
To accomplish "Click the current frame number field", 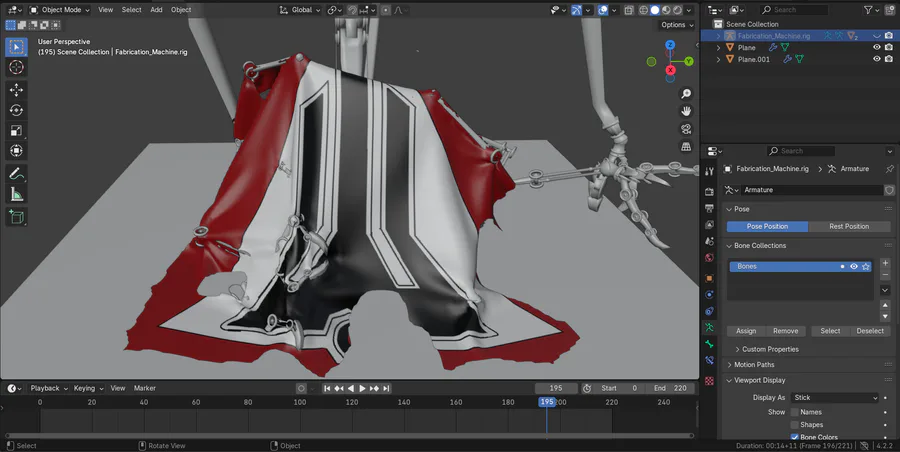I will (x=556, y=388).
